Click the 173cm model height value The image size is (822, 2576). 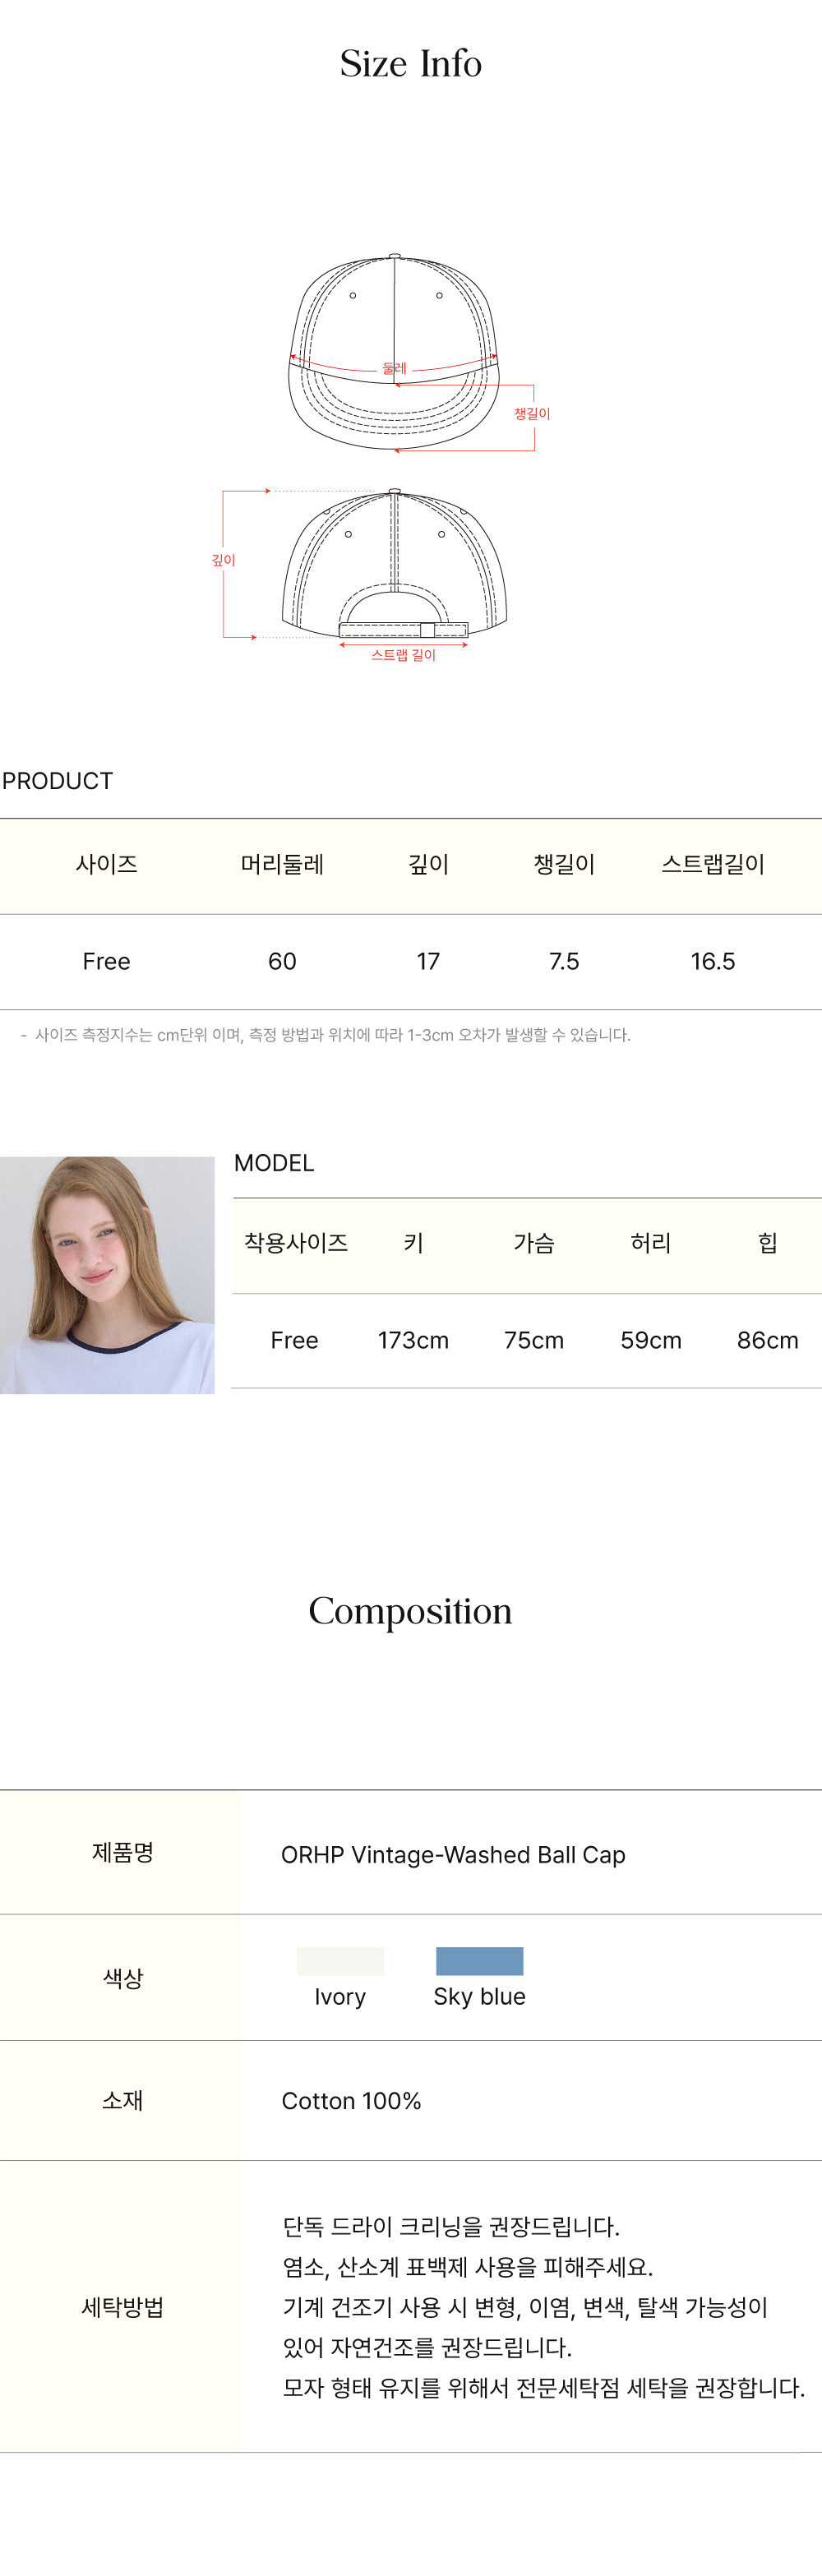[x=413, y=1340]
